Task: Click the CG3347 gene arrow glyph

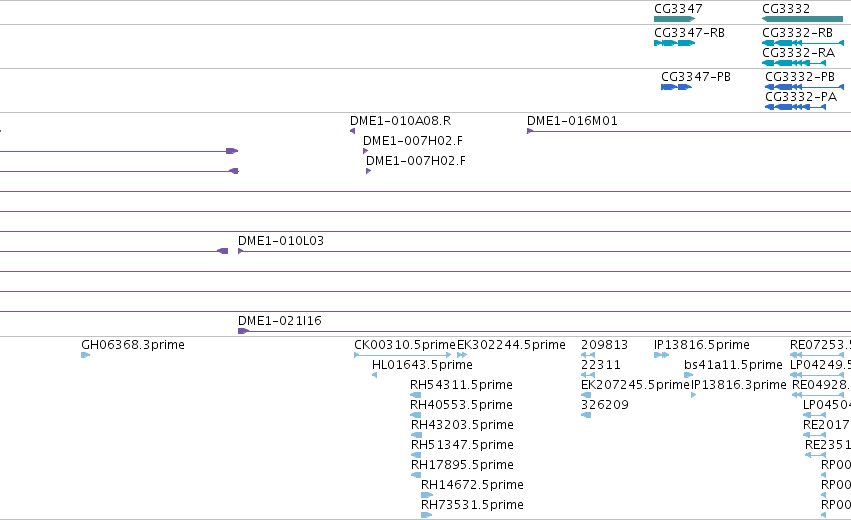Action: (675, 19)
